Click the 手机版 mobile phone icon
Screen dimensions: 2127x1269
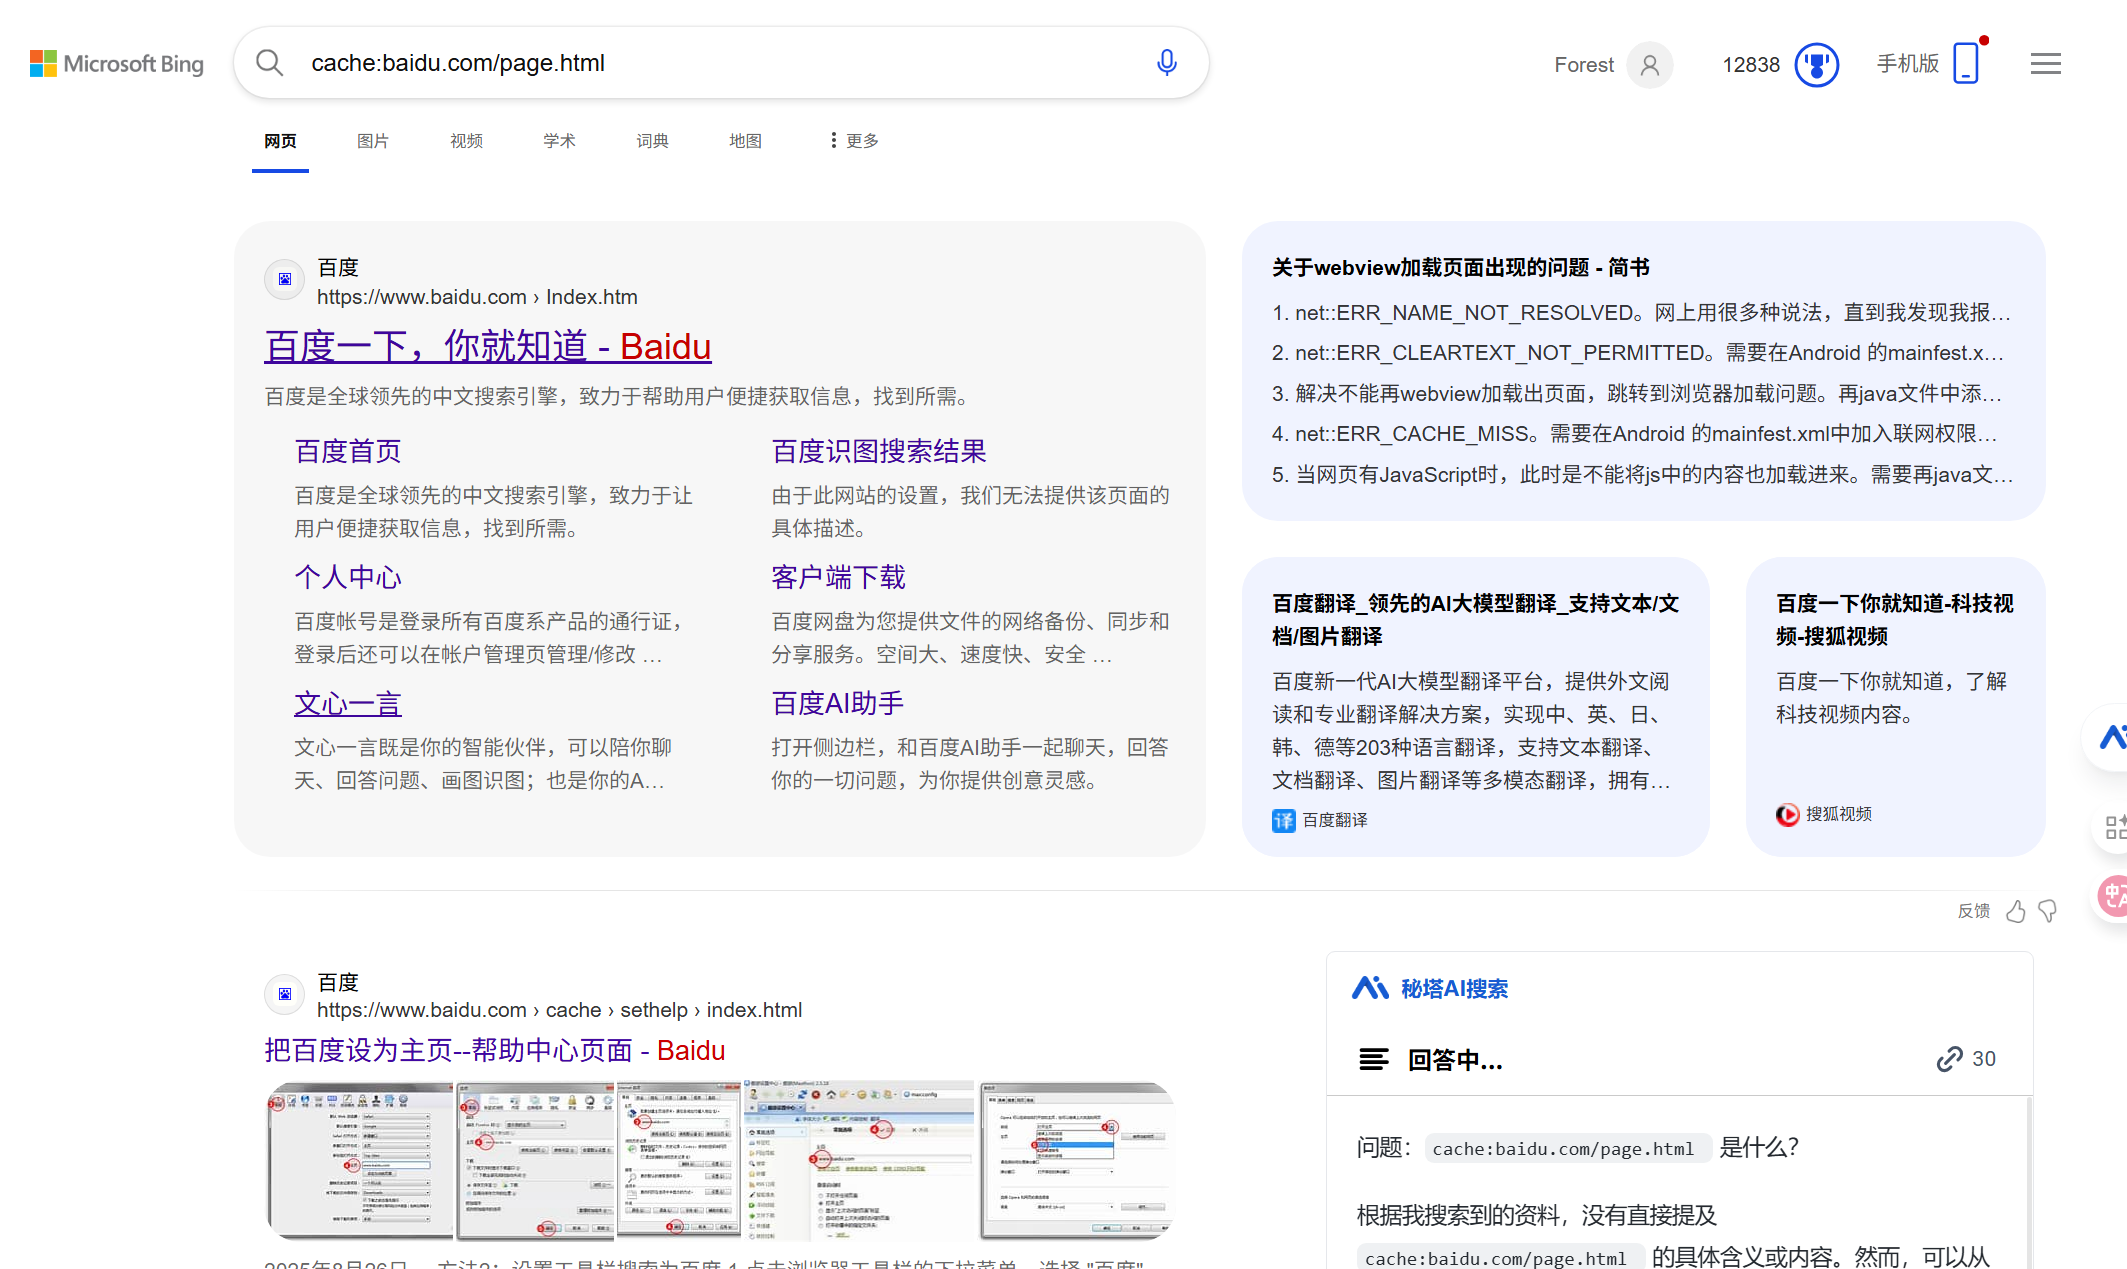pyautogui.click(x=1966, y=63)
